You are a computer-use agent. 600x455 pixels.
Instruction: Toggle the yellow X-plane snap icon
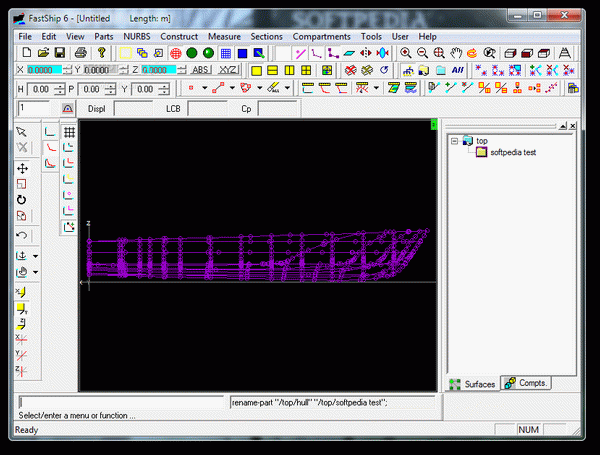(21, 292)
